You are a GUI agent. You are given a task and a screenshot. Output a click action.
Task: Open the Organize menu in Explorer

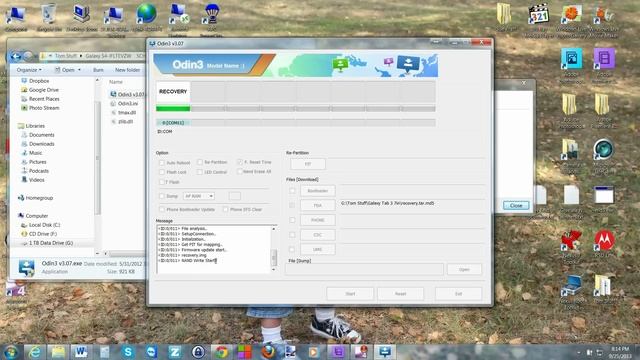(x=29, y=70)
